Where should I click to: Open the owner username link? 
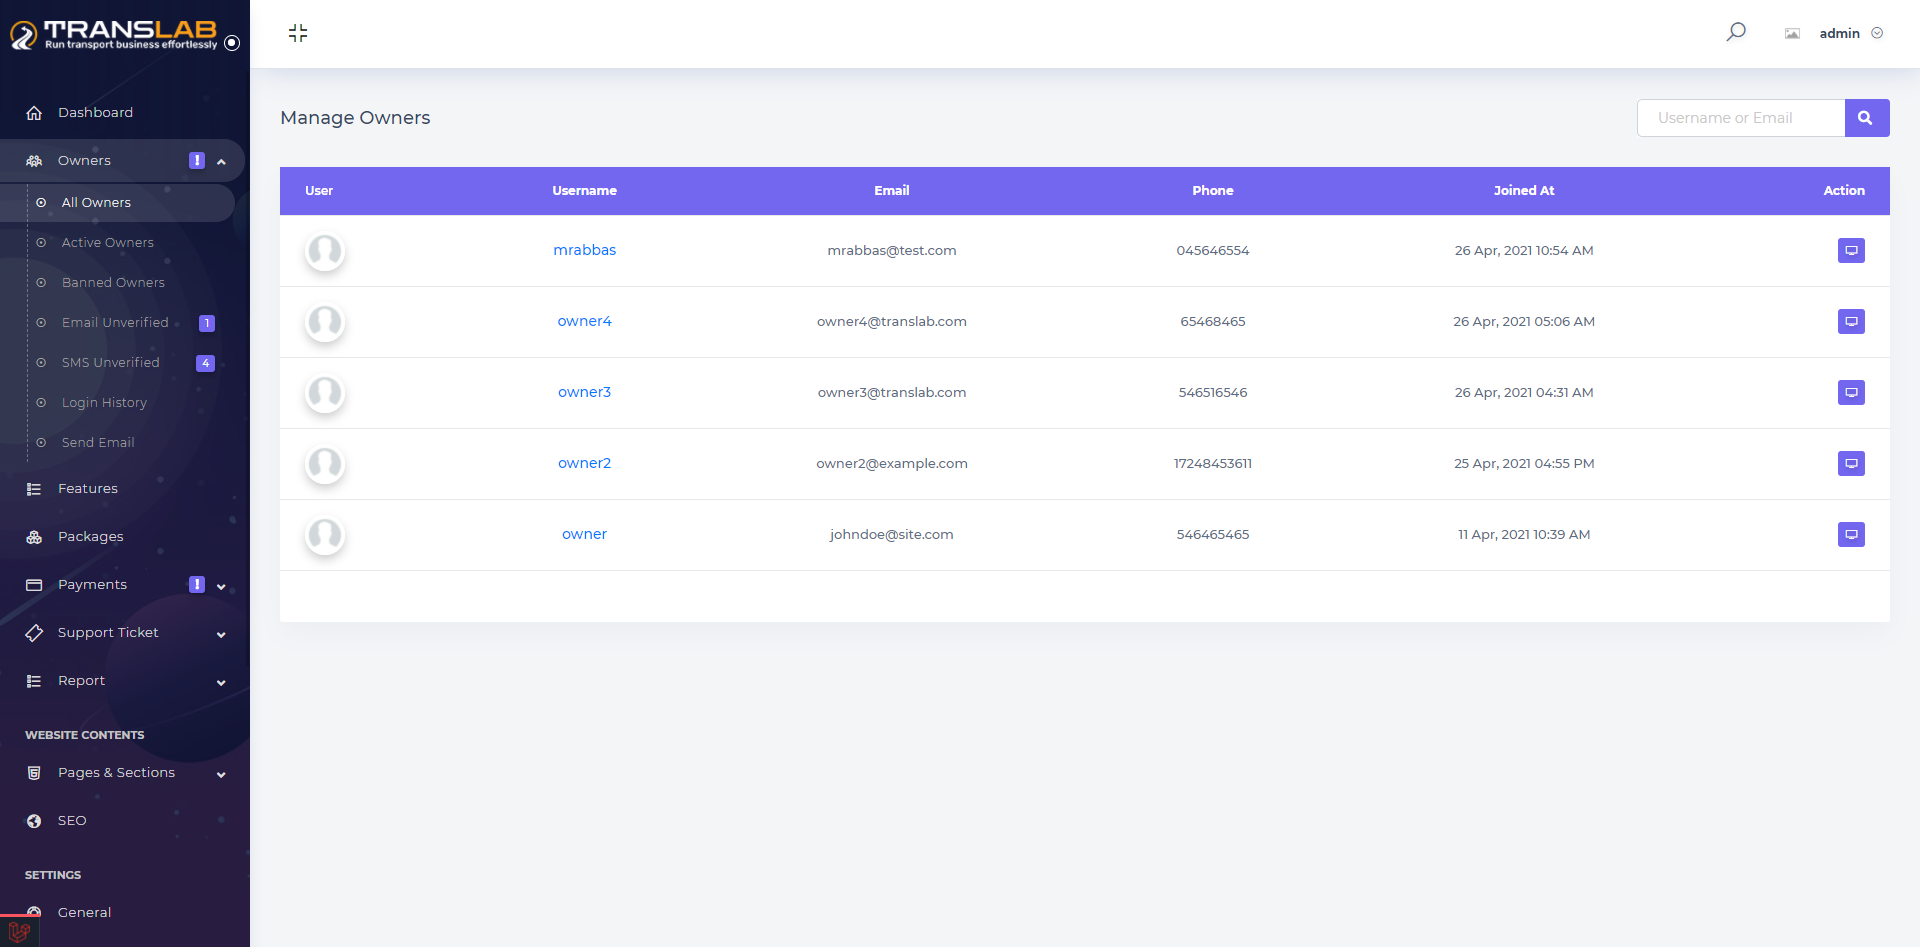click(x=585, y=534)
